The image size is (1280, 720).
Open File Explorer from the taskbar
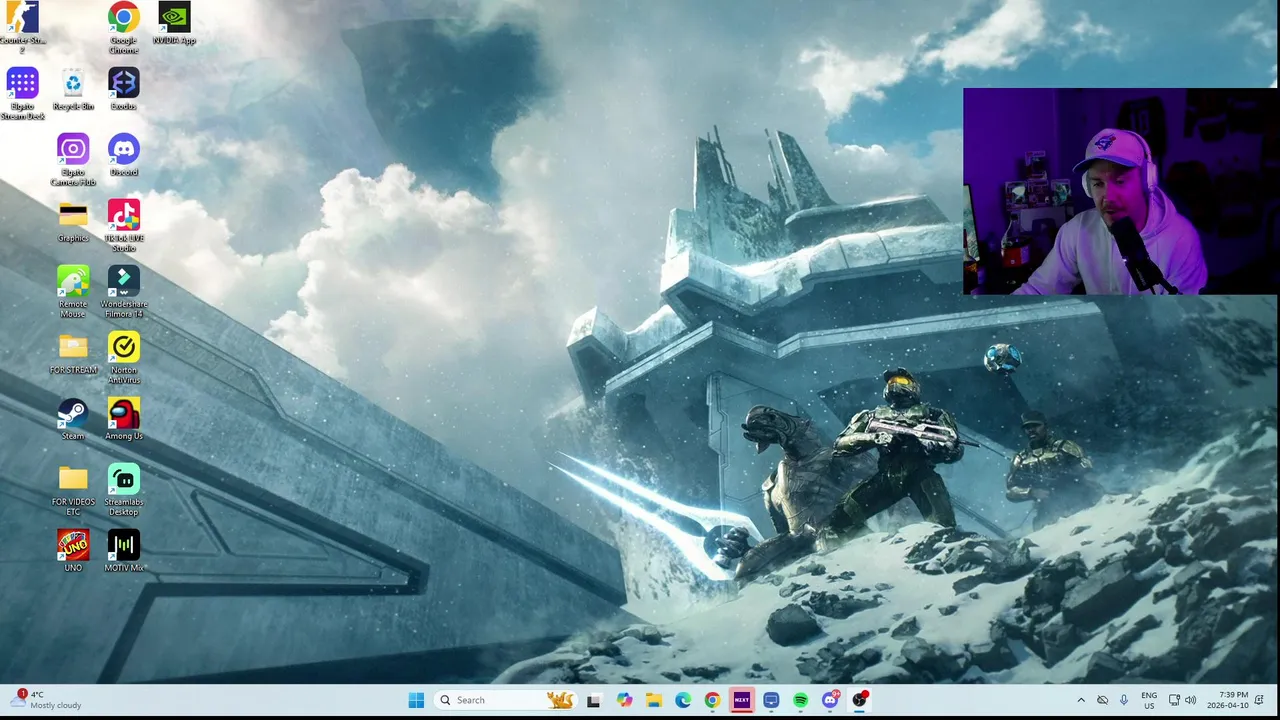[x=653, y=700]
